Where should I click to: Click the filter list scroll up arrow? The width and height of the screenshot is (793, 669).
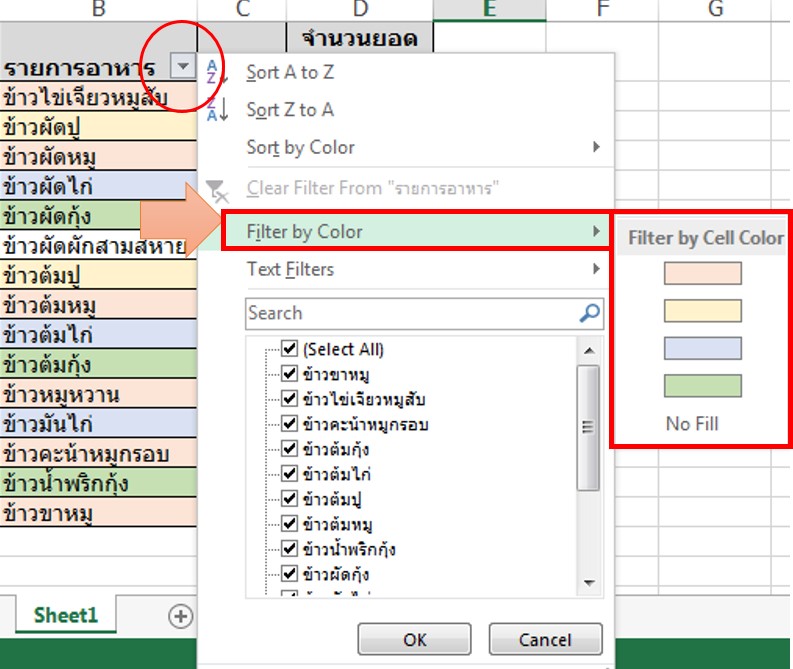click(589, 350)
